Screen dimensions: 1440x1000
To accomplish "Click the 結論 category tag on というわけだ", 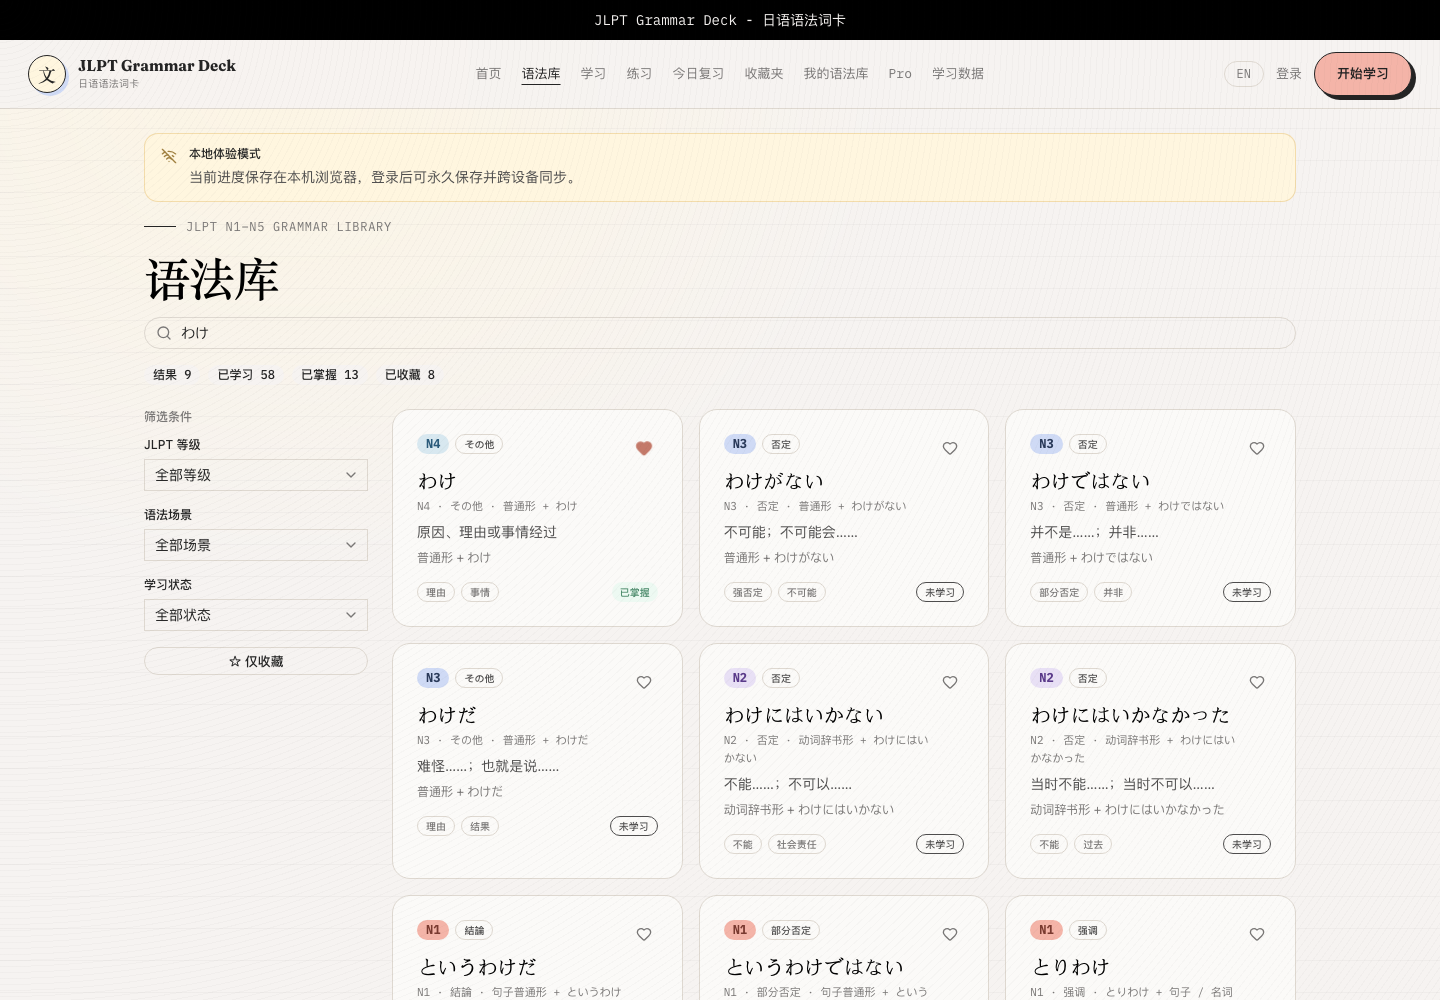I will tap(474, 930).
